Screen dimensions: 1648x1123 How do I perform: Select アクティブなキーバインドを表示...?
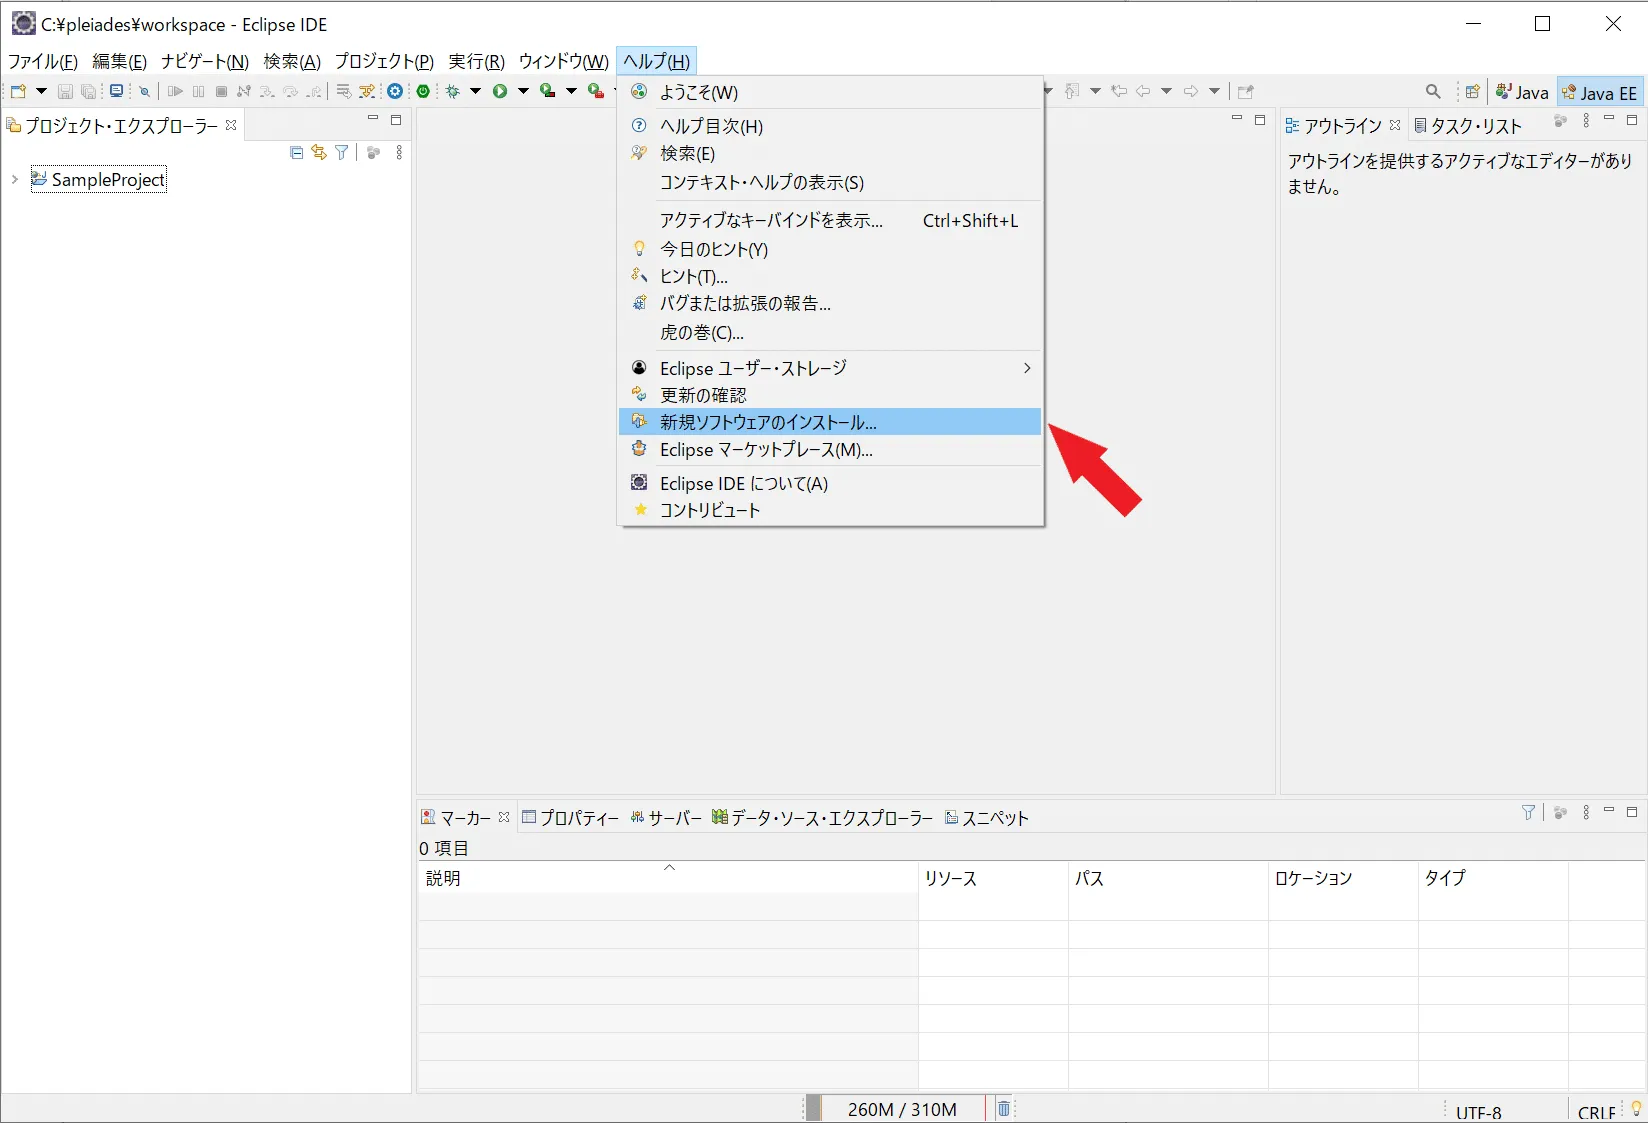[831, 220]
